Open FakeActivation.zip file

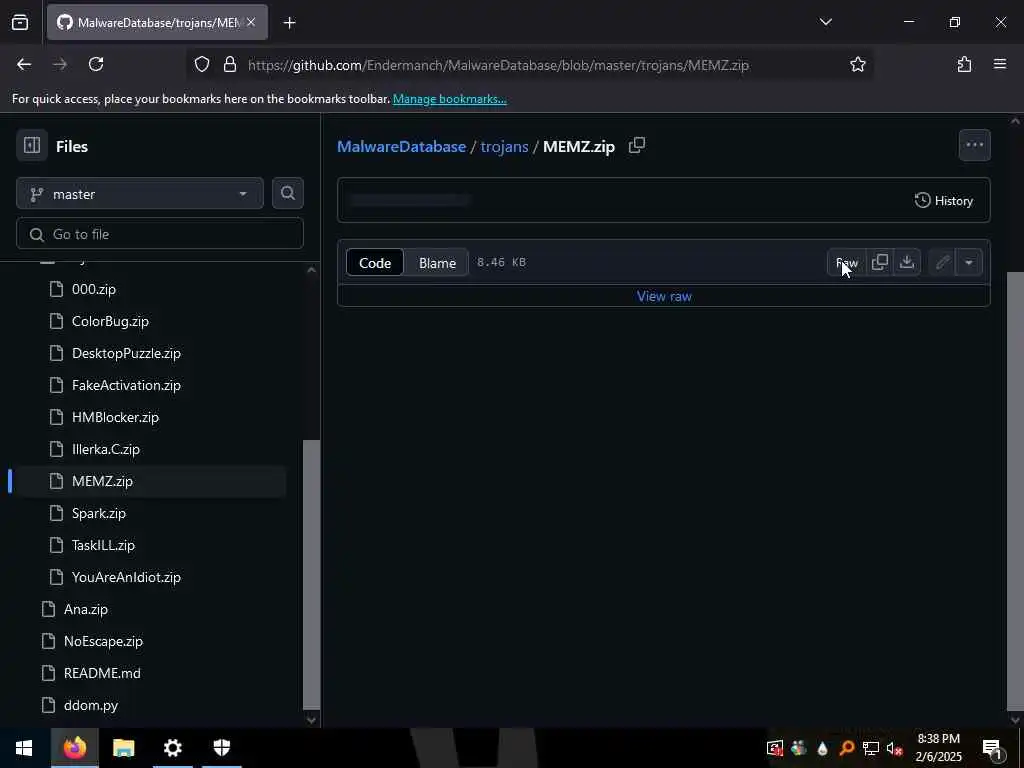pyautogui.click(x=126, y=385)
